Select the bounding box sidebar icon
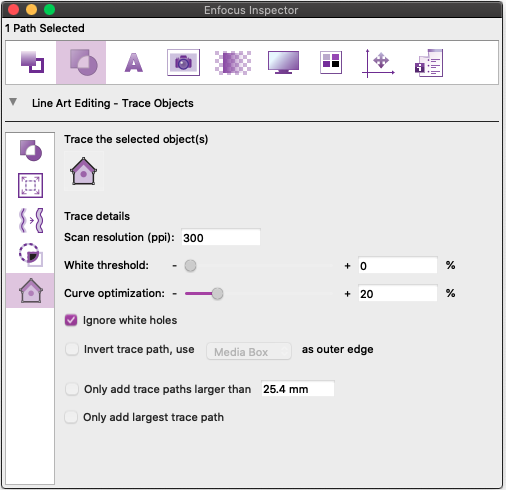 (x=30, y=185)
